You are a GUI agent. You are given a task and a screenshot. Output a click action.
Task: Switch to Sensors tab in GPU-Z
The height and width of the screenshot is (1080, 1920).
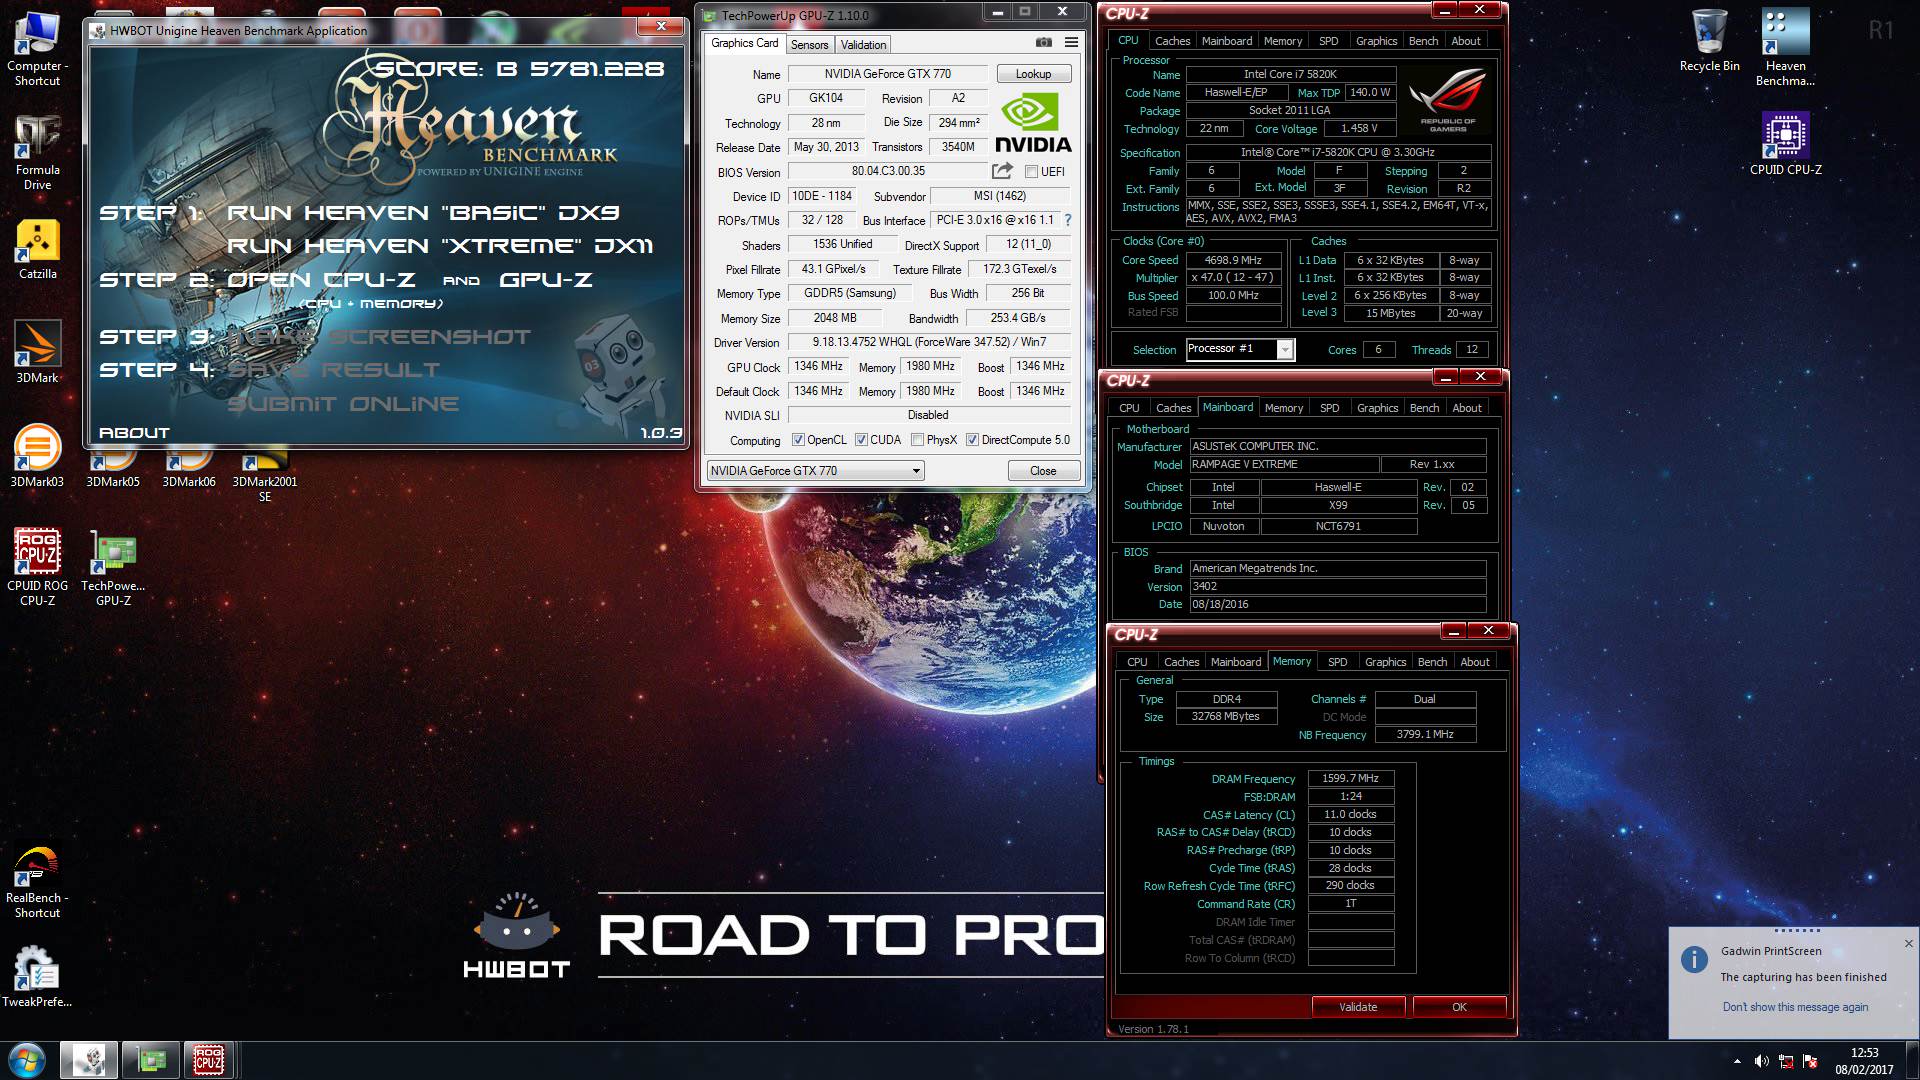tap(809, 45)
